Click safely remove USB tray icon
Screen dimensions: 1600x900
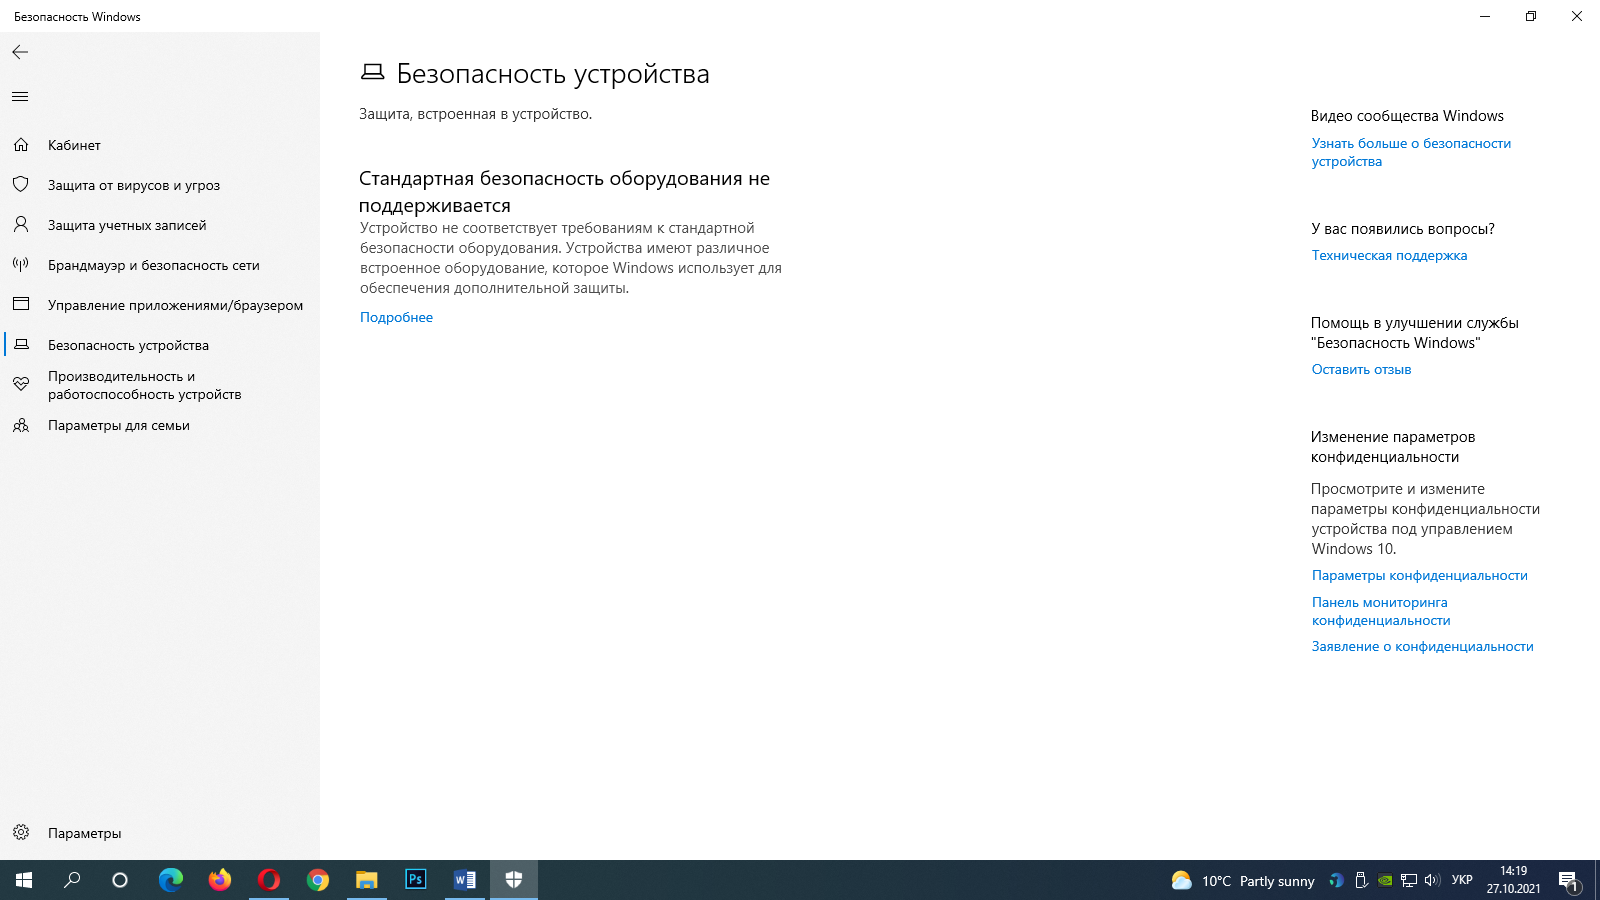pyautogui.click(x=1361, y=881)
